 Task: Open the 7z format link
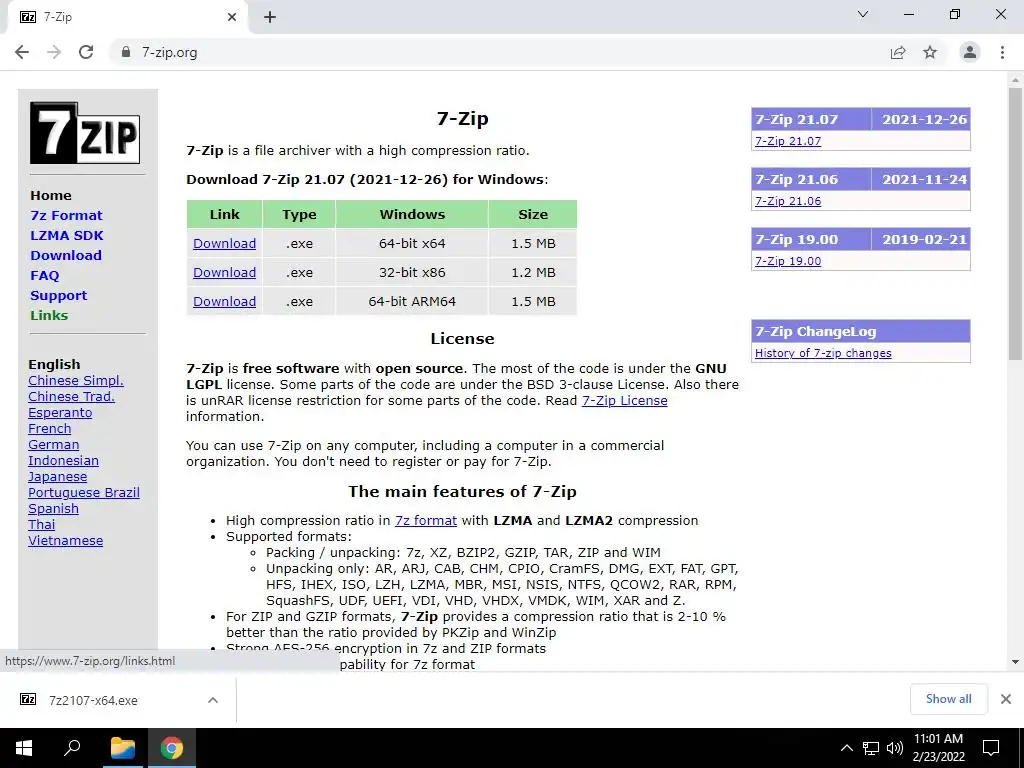pos(426,520)
